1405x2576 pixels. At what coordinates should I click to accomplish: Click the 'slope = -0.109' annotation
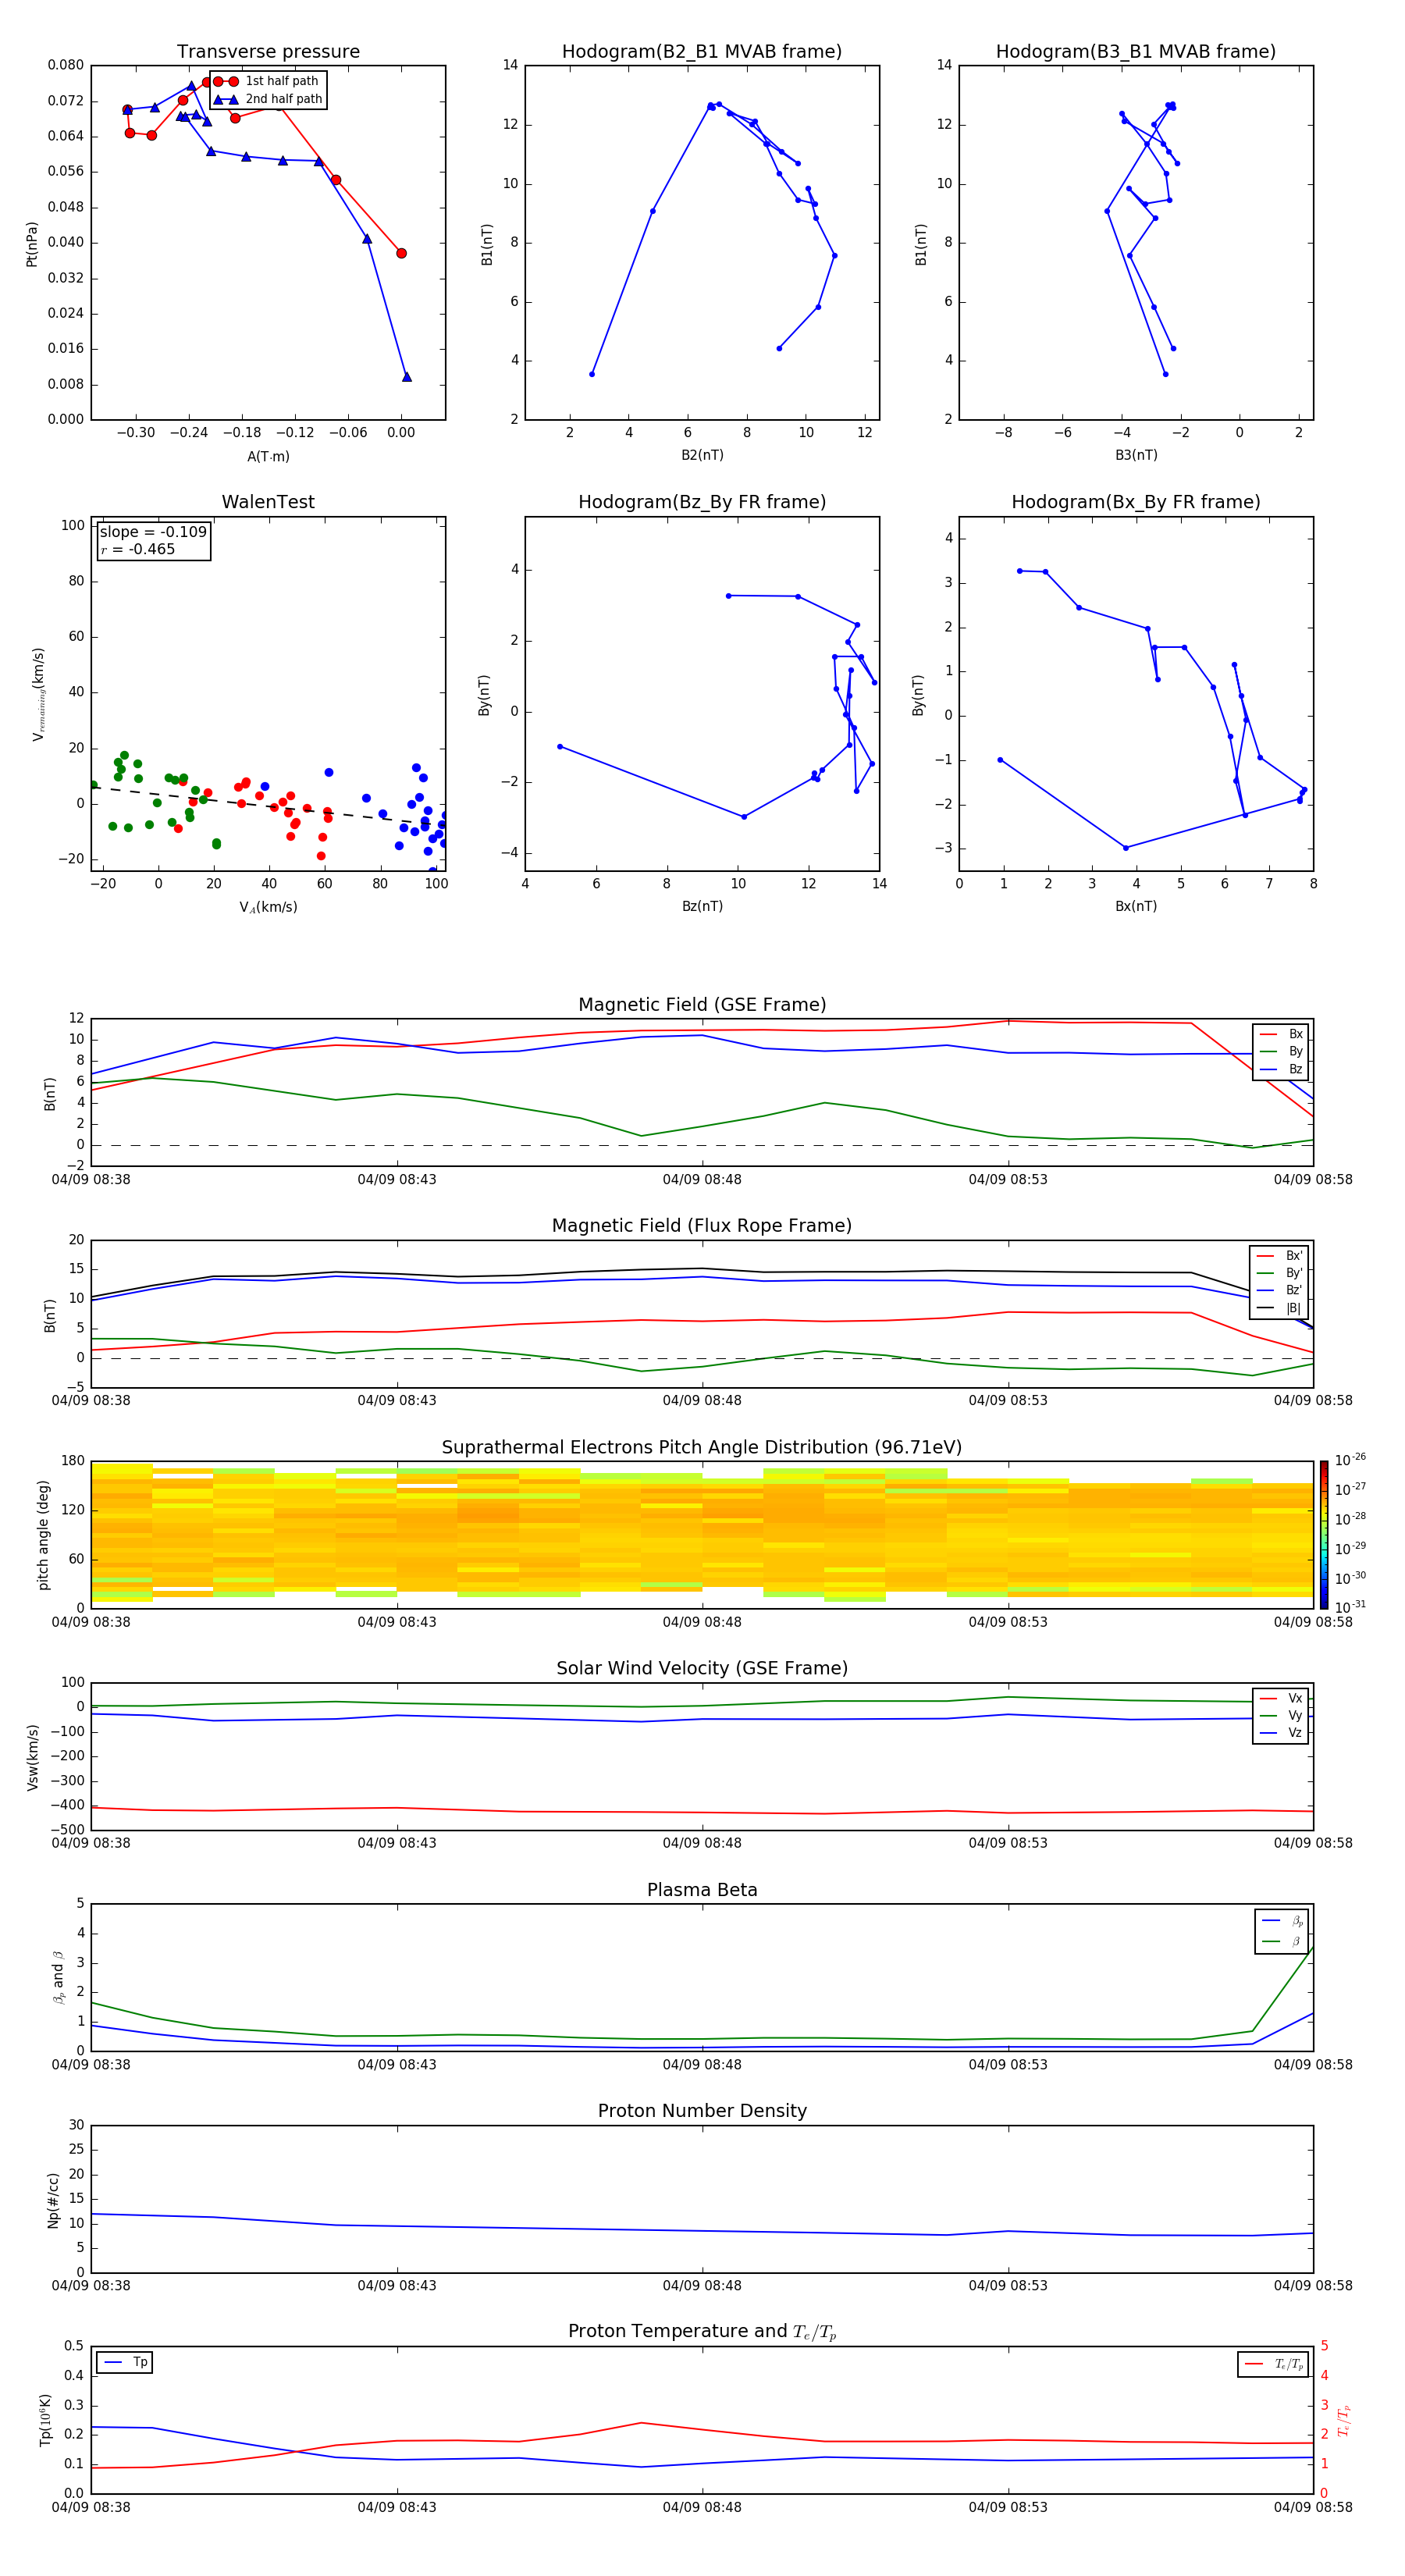(x=153, y=532)
